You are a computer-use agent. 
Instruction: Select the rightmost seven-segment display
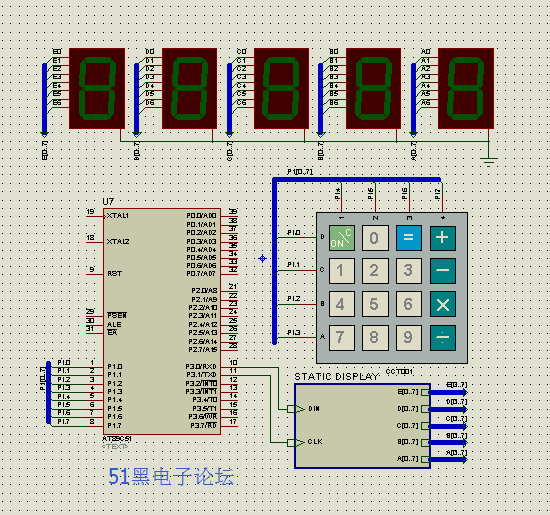click(466, 88)
